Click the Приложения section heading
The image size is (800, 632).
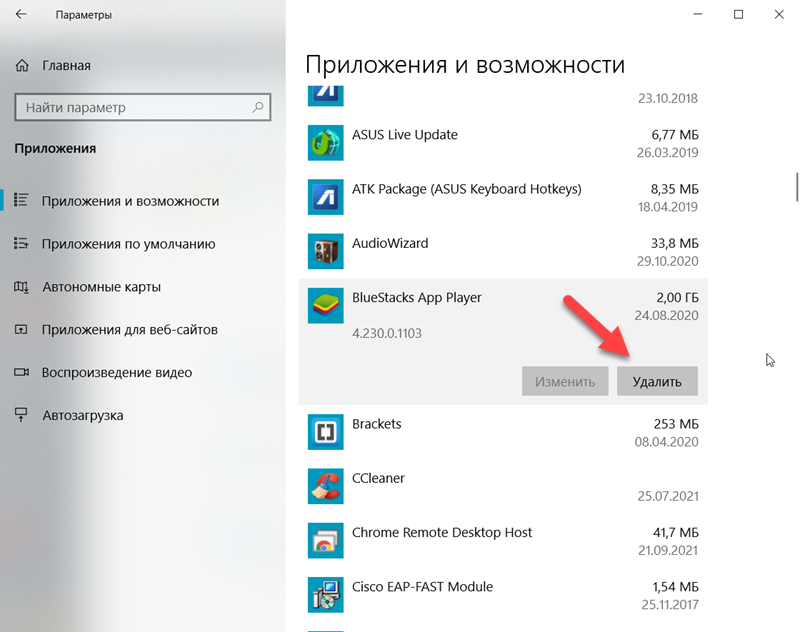[55, 148]
